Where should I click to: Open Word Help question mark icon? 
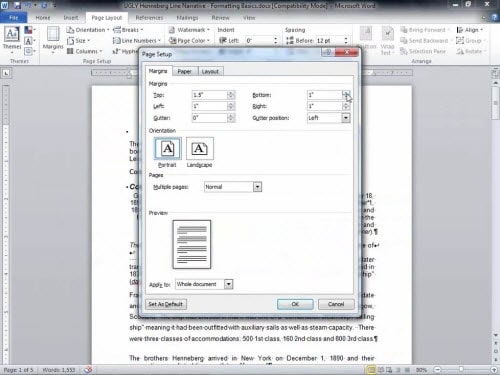494,18
